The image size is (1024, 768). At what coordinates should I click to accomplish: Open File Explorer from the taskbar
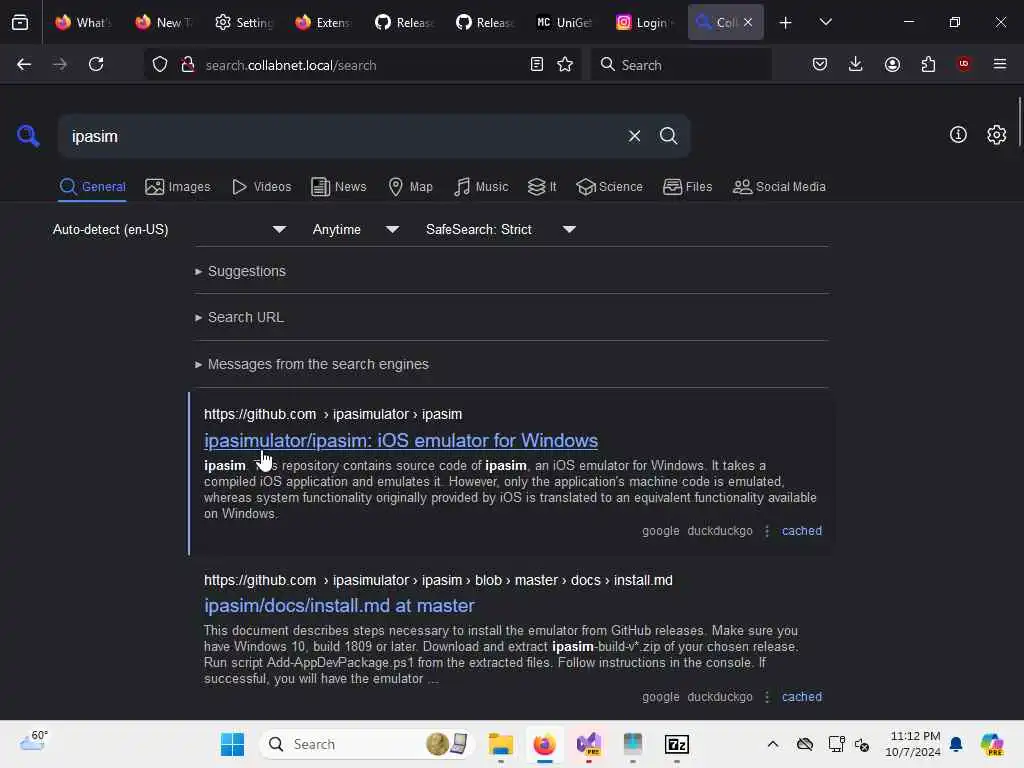[x=501, y=744]
